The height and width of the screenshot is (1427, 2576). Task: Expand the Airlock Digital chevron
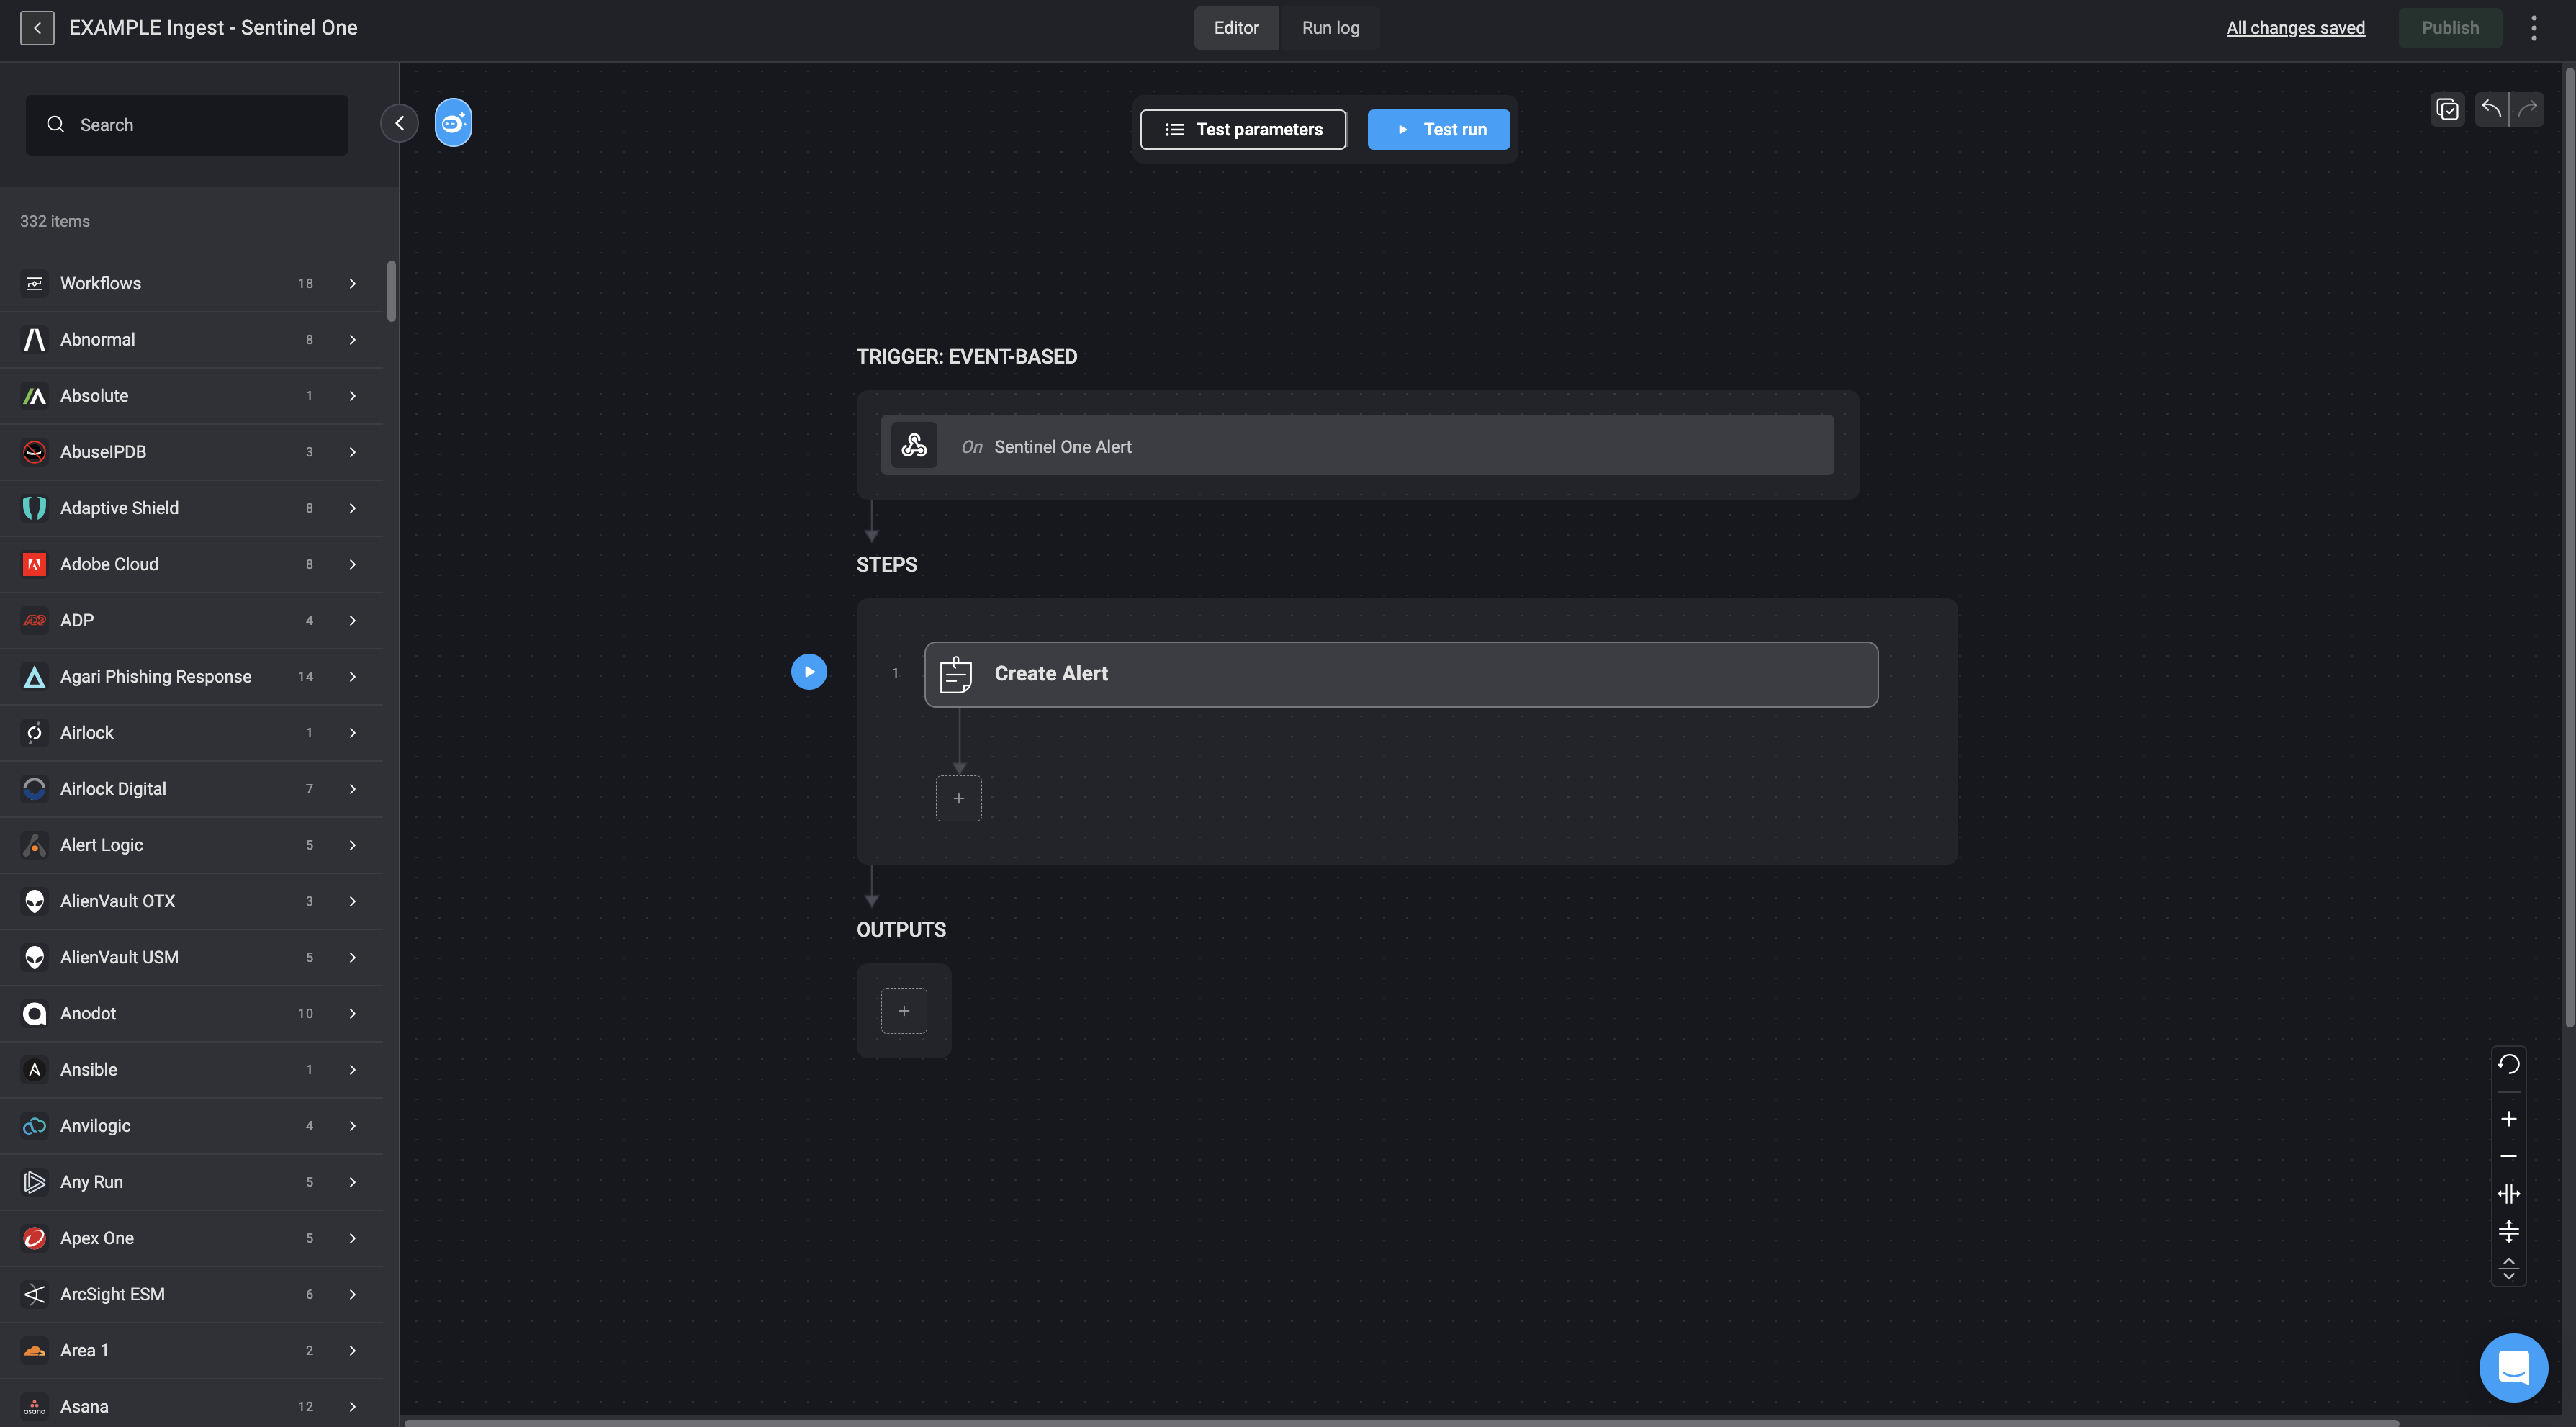coord(352,789)
